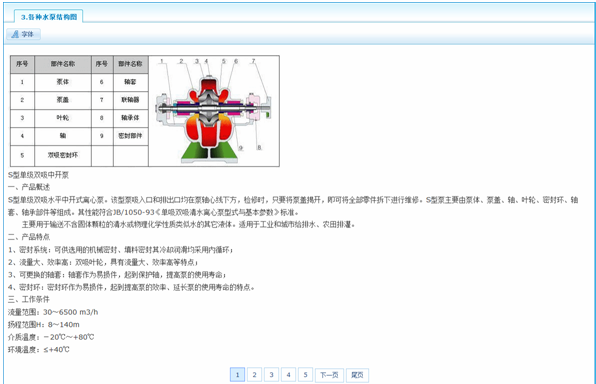Click the S型单级双吸中开泵 title text

(x=38, y=175)
